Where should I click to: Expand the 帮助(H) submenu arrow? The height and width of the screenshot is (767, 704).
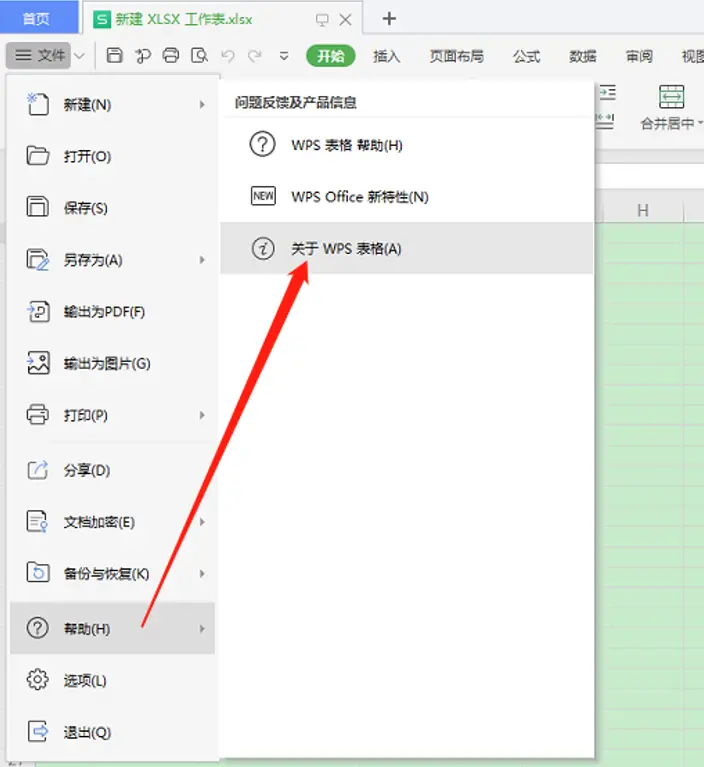coord(202,629)
